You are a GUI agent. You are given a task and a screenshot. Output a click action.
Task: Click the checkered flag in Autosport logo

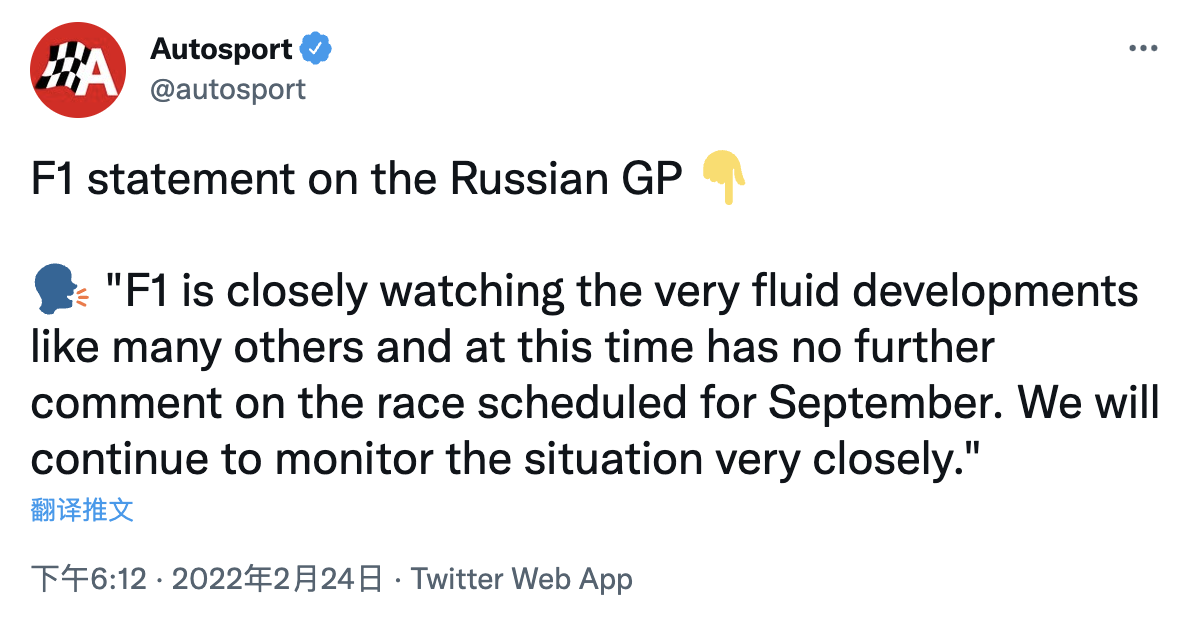pos(60,69)
